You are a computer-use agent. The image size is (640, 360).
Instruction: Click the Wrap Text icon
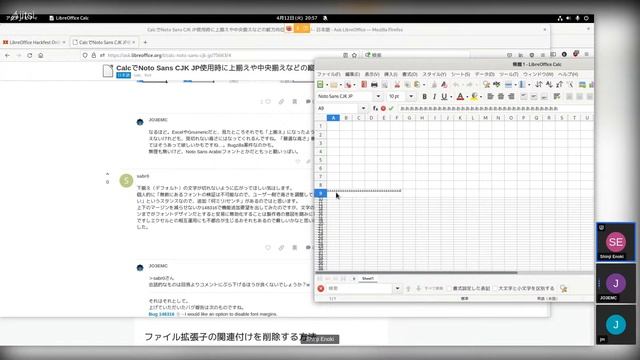556,97
